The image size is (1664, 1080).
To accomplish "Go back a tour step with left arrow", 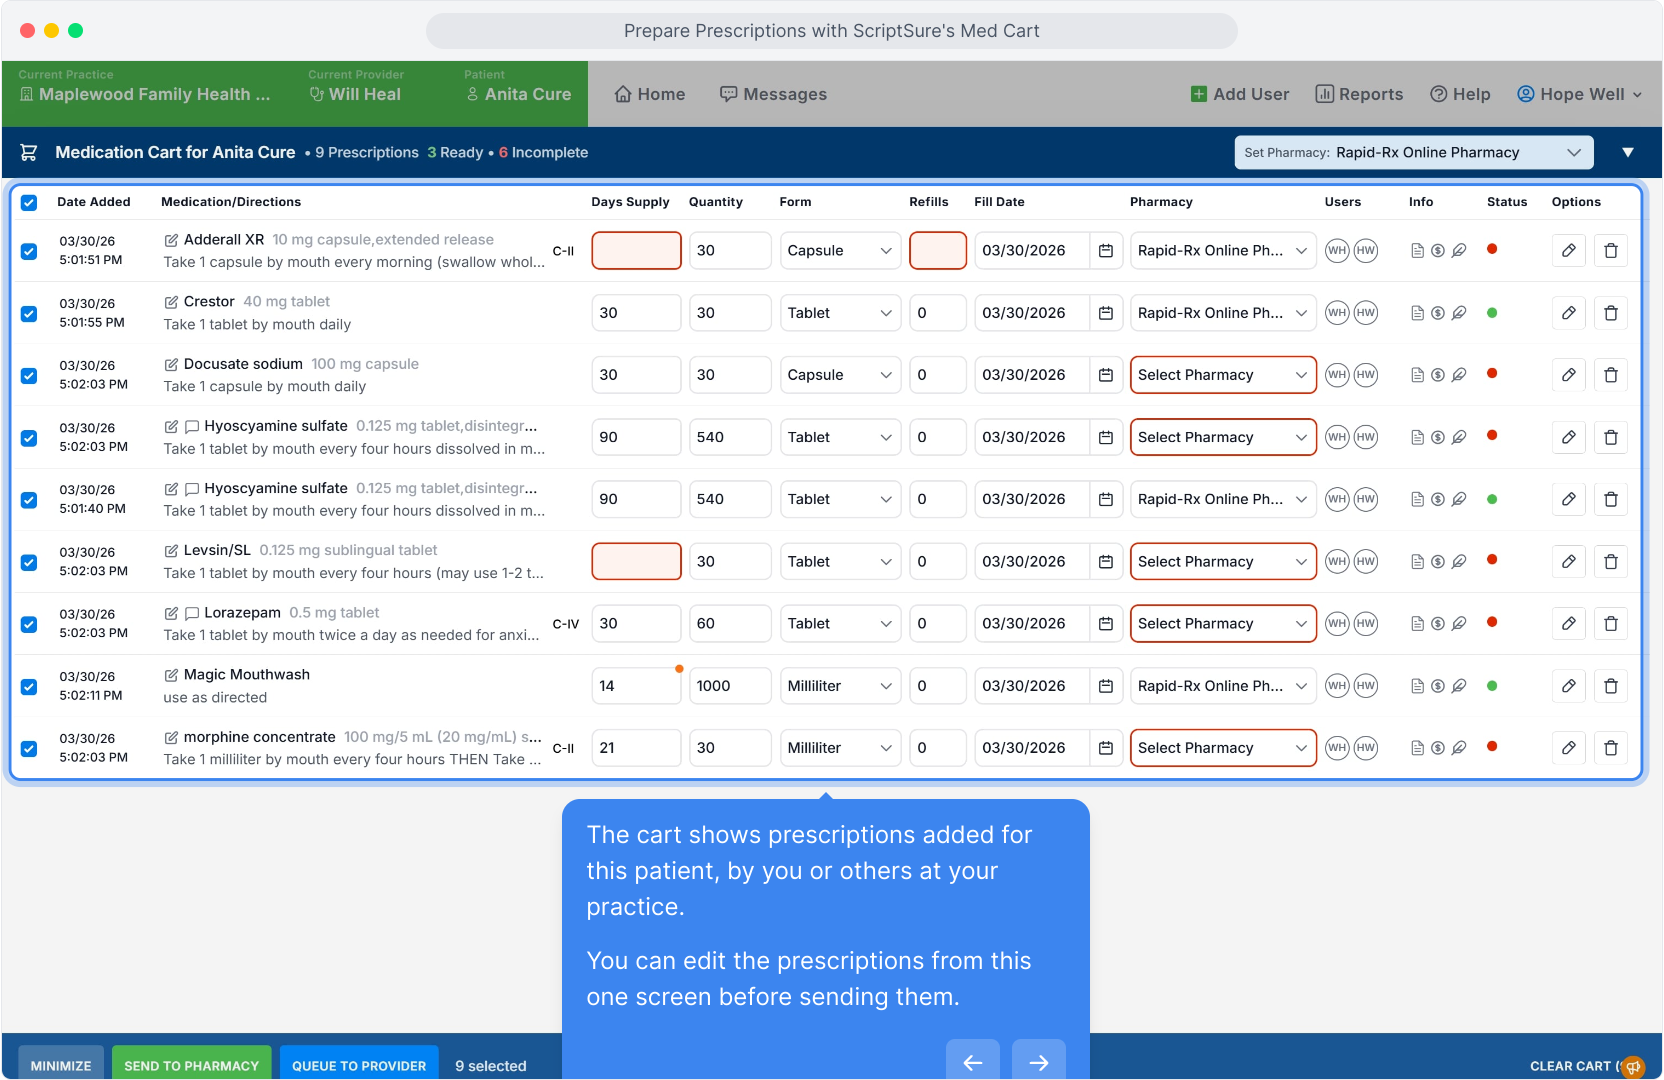I will (973, 1061).
